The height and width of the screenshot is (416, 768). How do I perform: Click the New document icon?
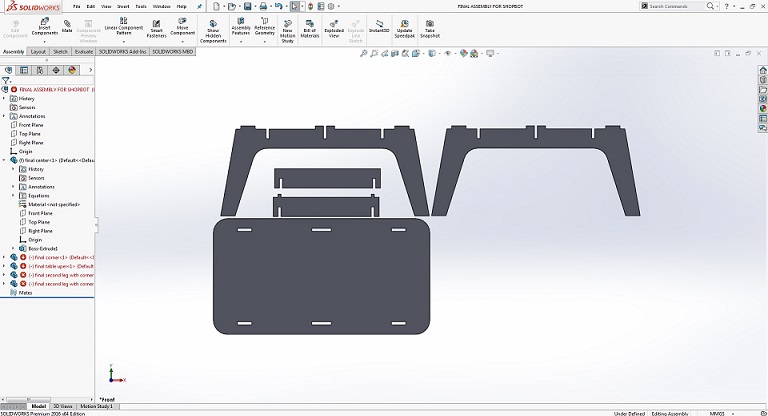[216, 6]
